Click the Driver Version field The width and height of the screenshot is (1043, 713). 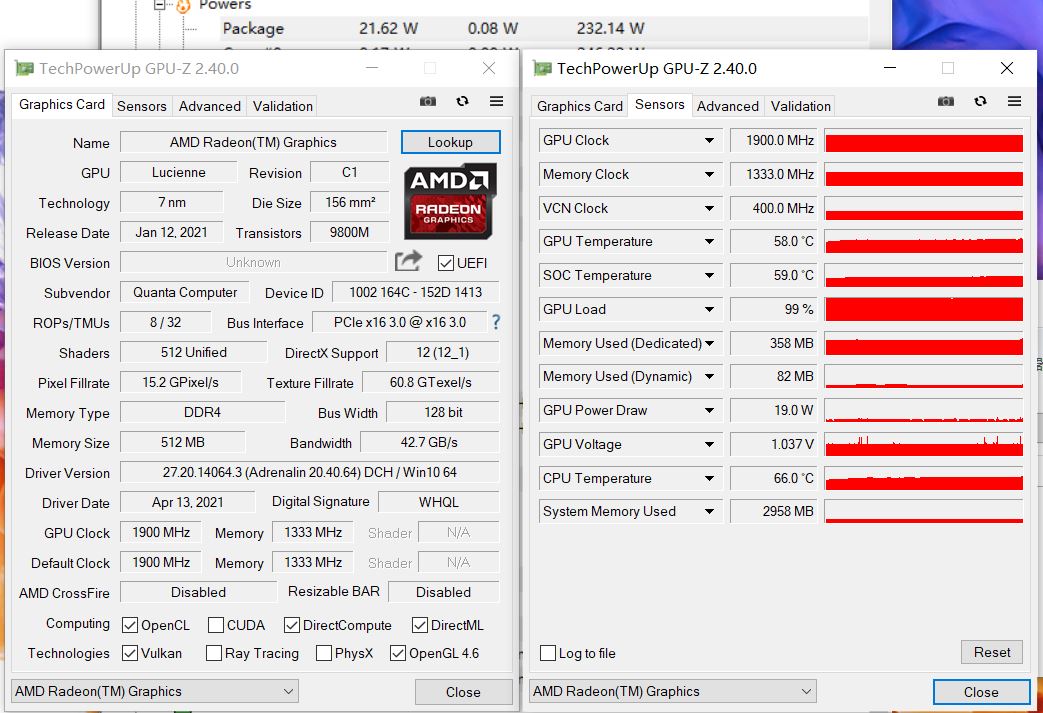click(x=310, y=472)
